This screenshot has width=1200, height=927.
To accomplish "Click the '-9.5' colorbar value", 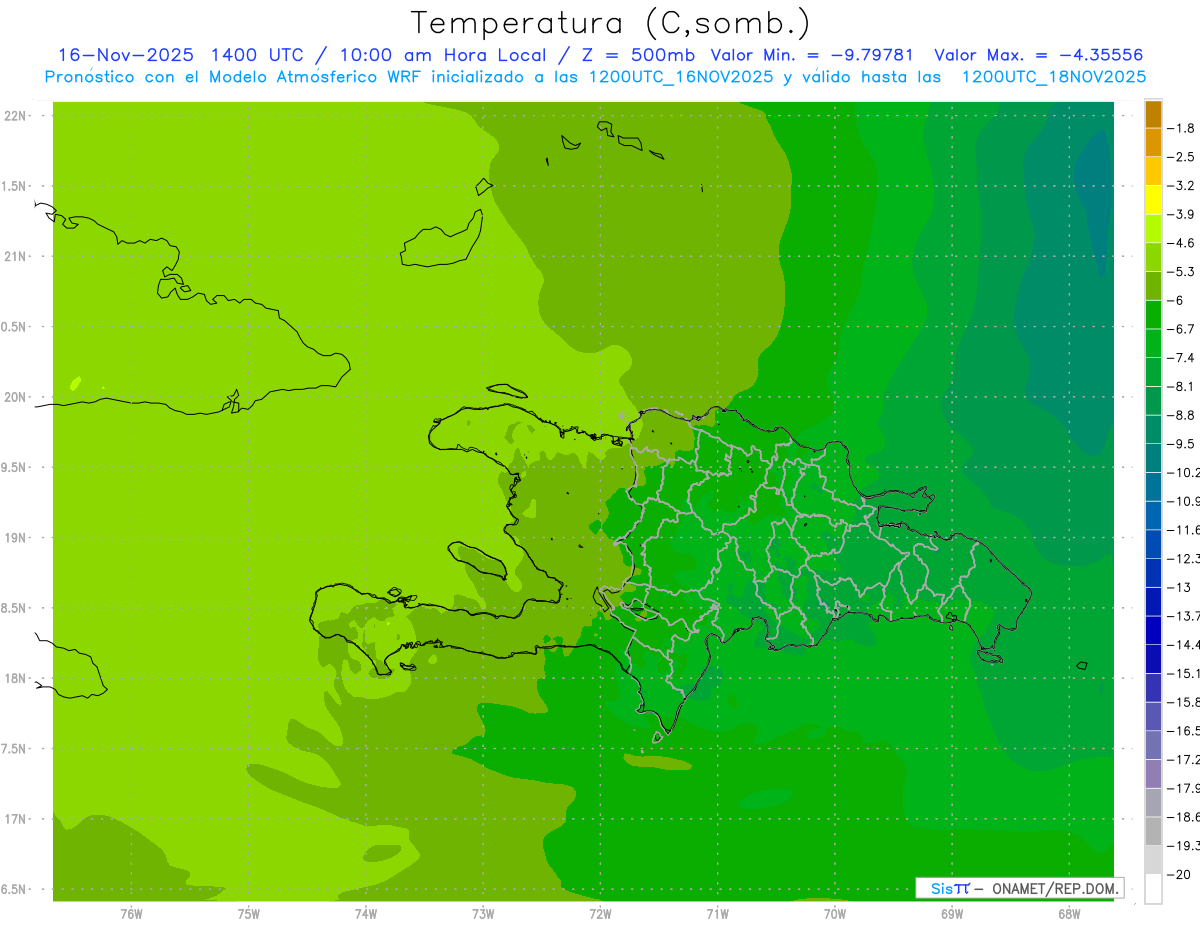I will 1182,444.
